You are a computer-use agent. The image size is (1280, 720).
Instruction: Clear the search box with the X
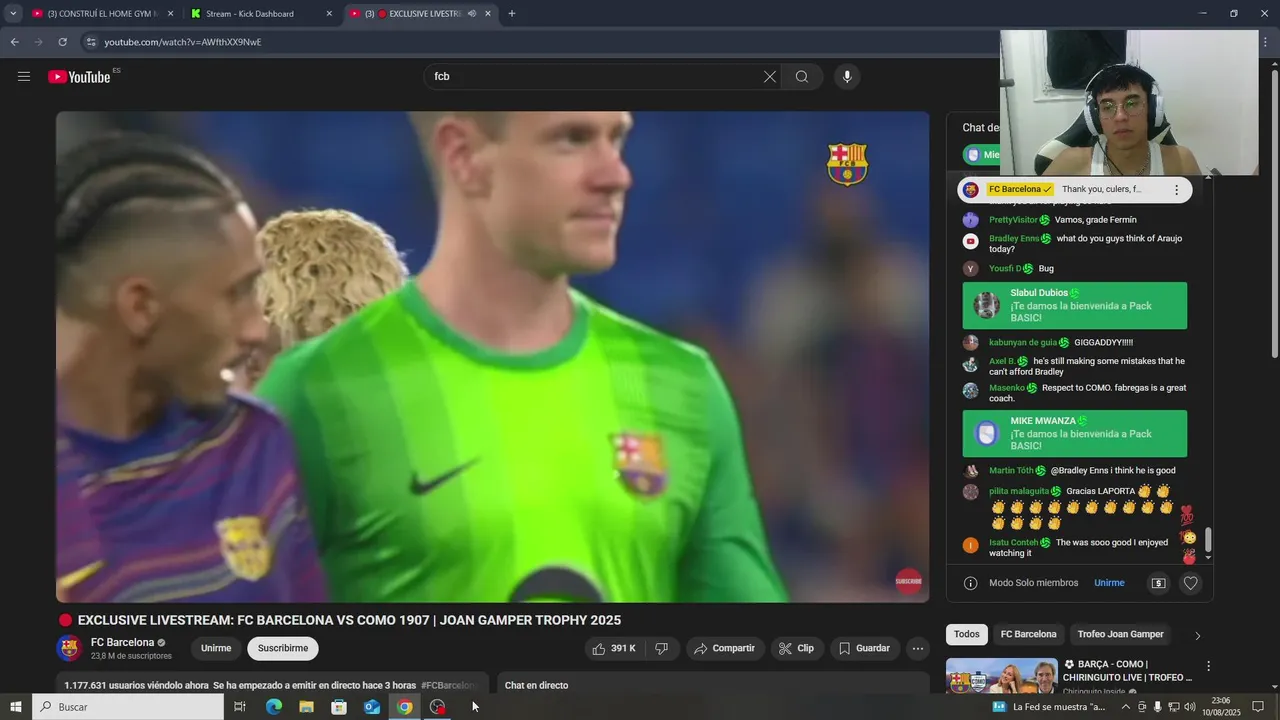point(770,77)
